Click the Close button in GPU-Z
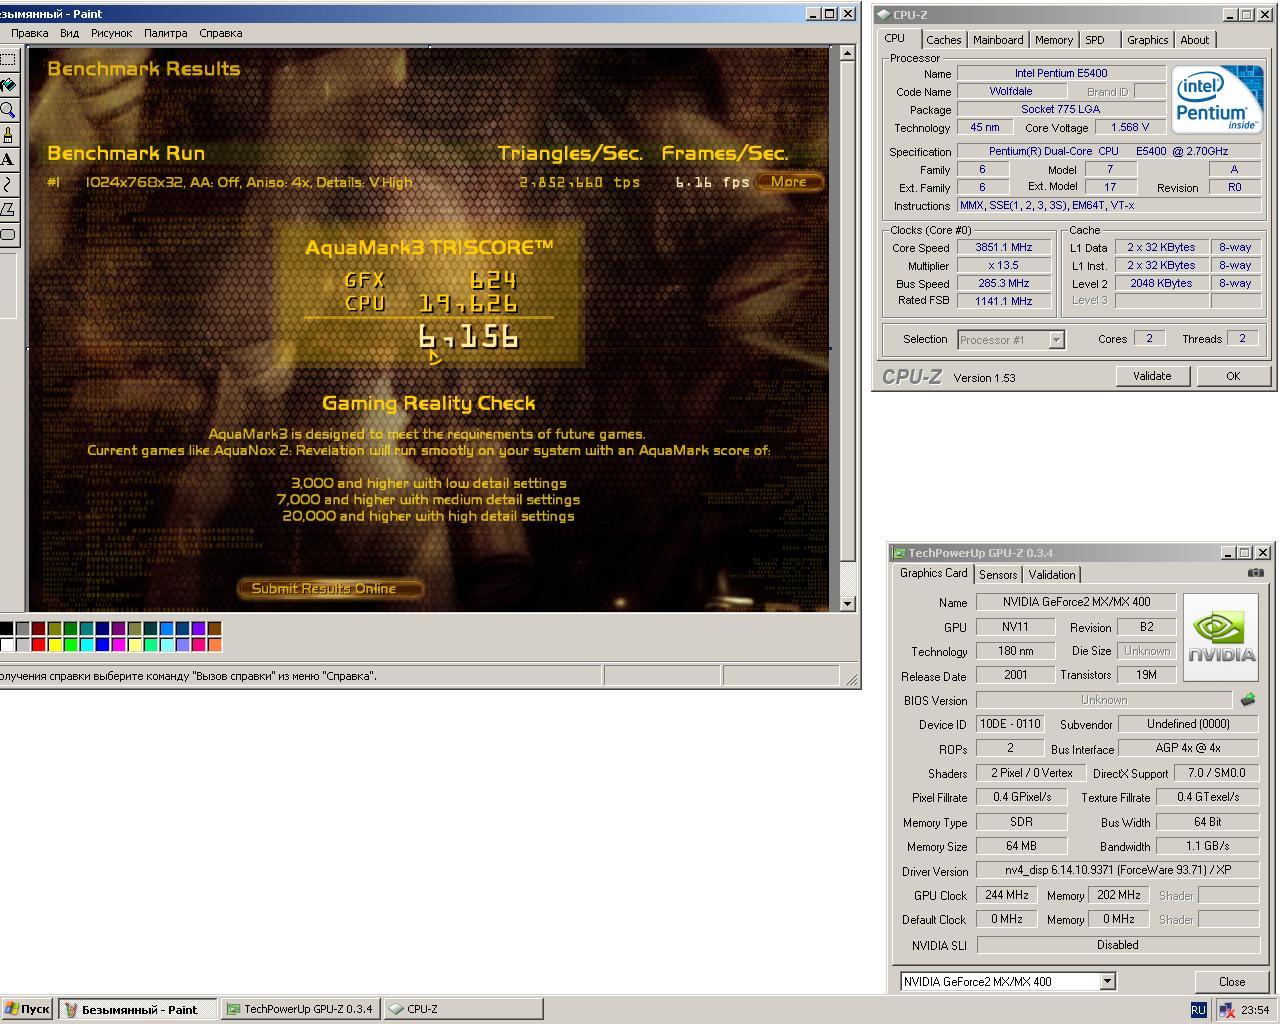 1232,981
